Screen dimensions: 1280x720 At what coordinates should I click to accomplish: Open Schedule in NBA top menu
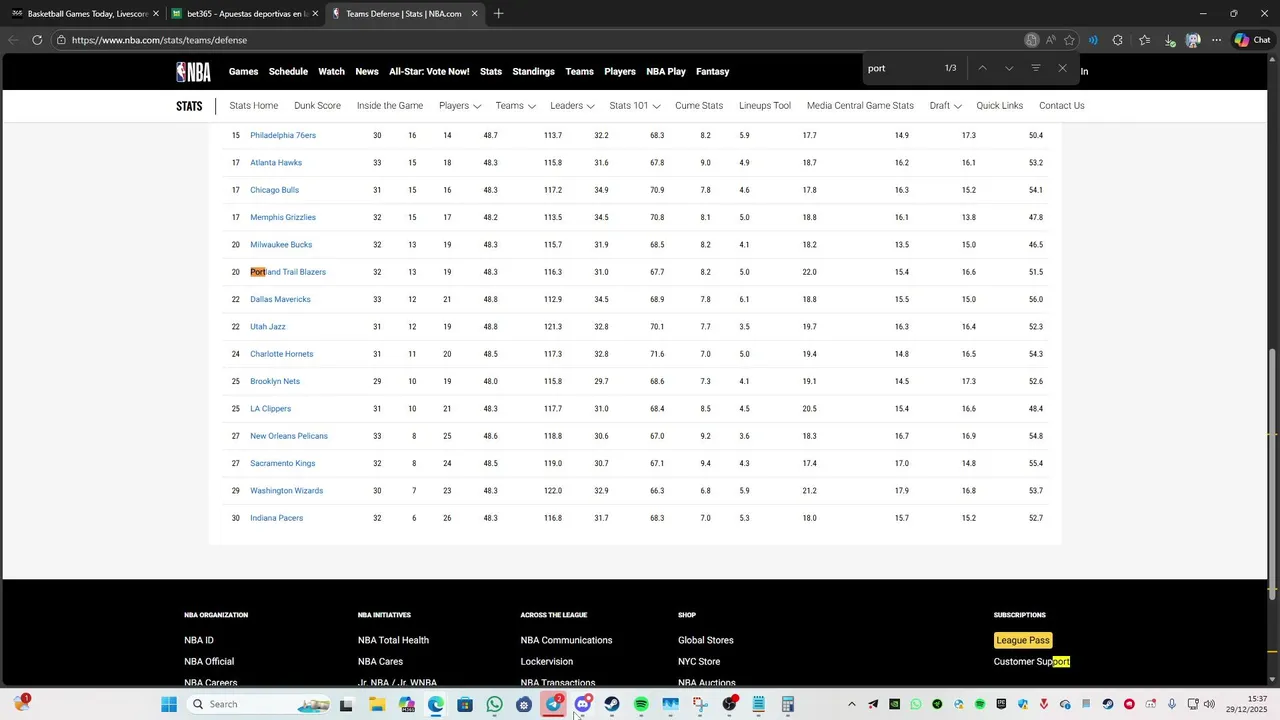[x=288, y=72]
